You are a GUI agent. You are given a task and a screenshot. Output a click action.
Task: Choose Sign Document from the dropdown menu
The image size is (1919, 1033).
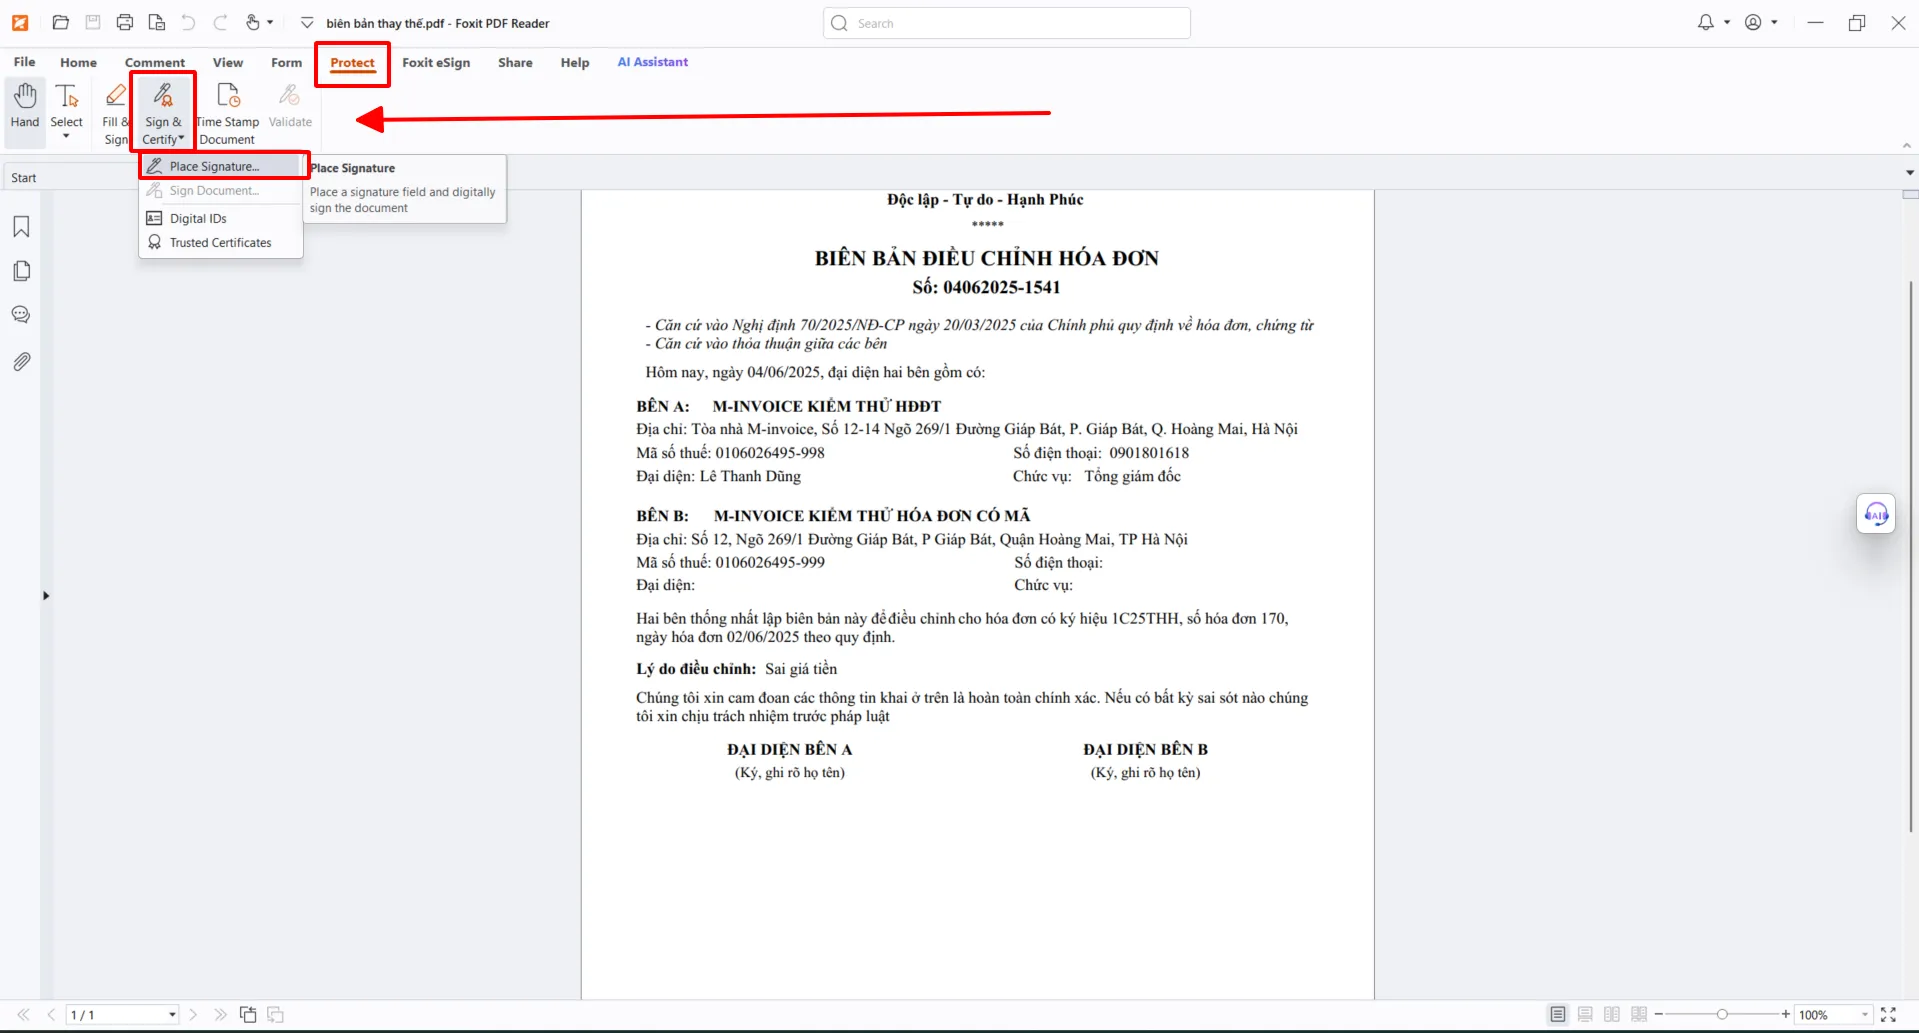point(222,190)
